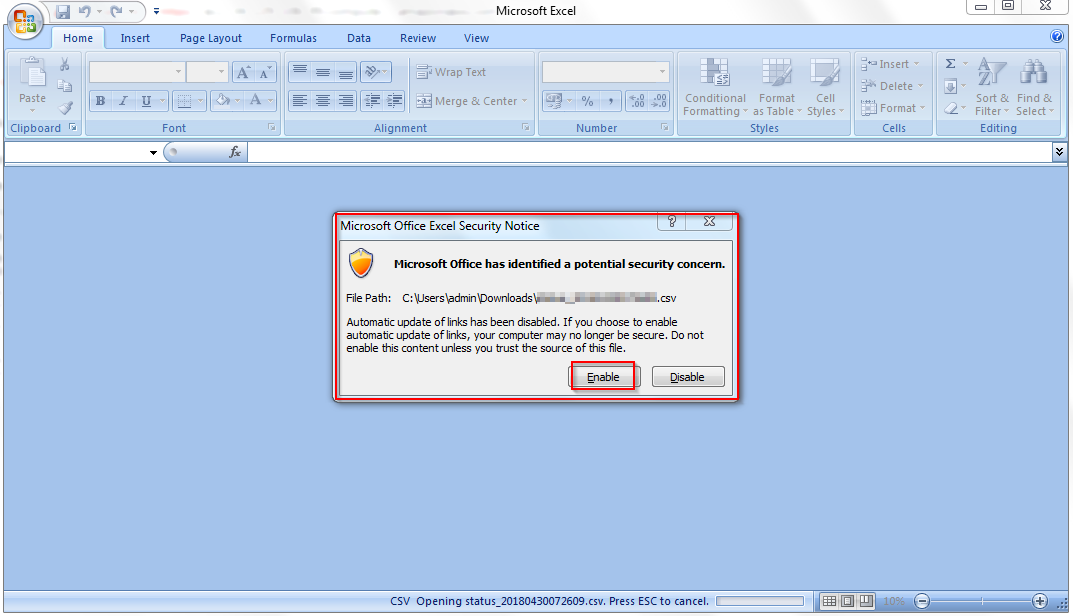Toggle Align Text Left
The image size is (1073, 616).
click(299, 101)
